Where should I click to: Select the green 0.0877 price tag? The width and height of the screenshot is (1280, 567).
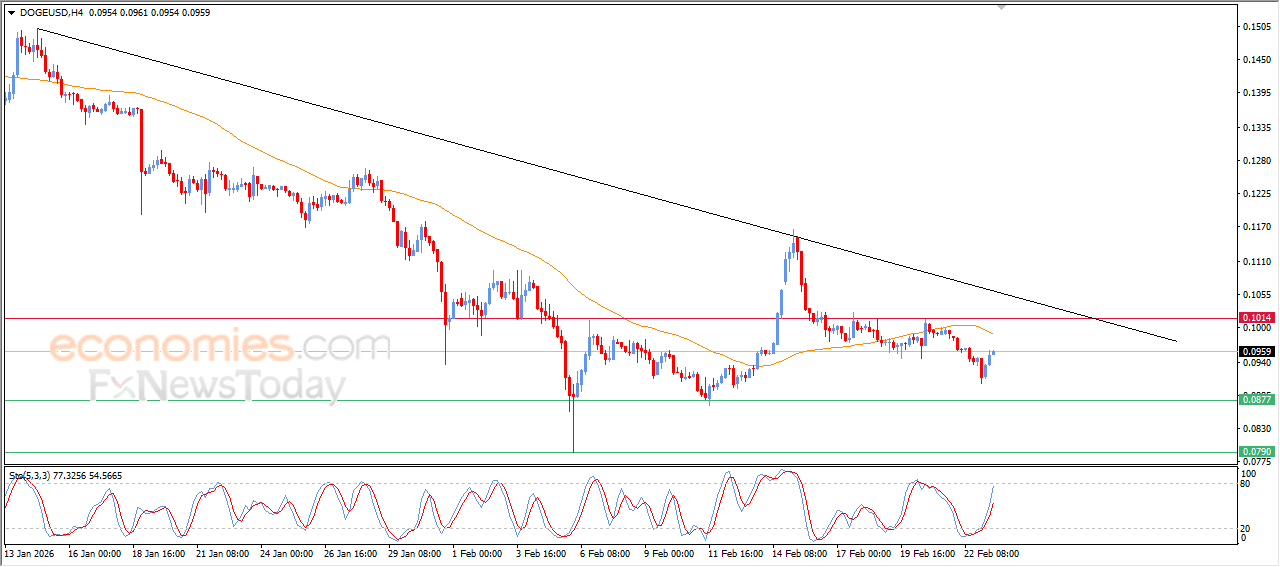(1256, 400)
